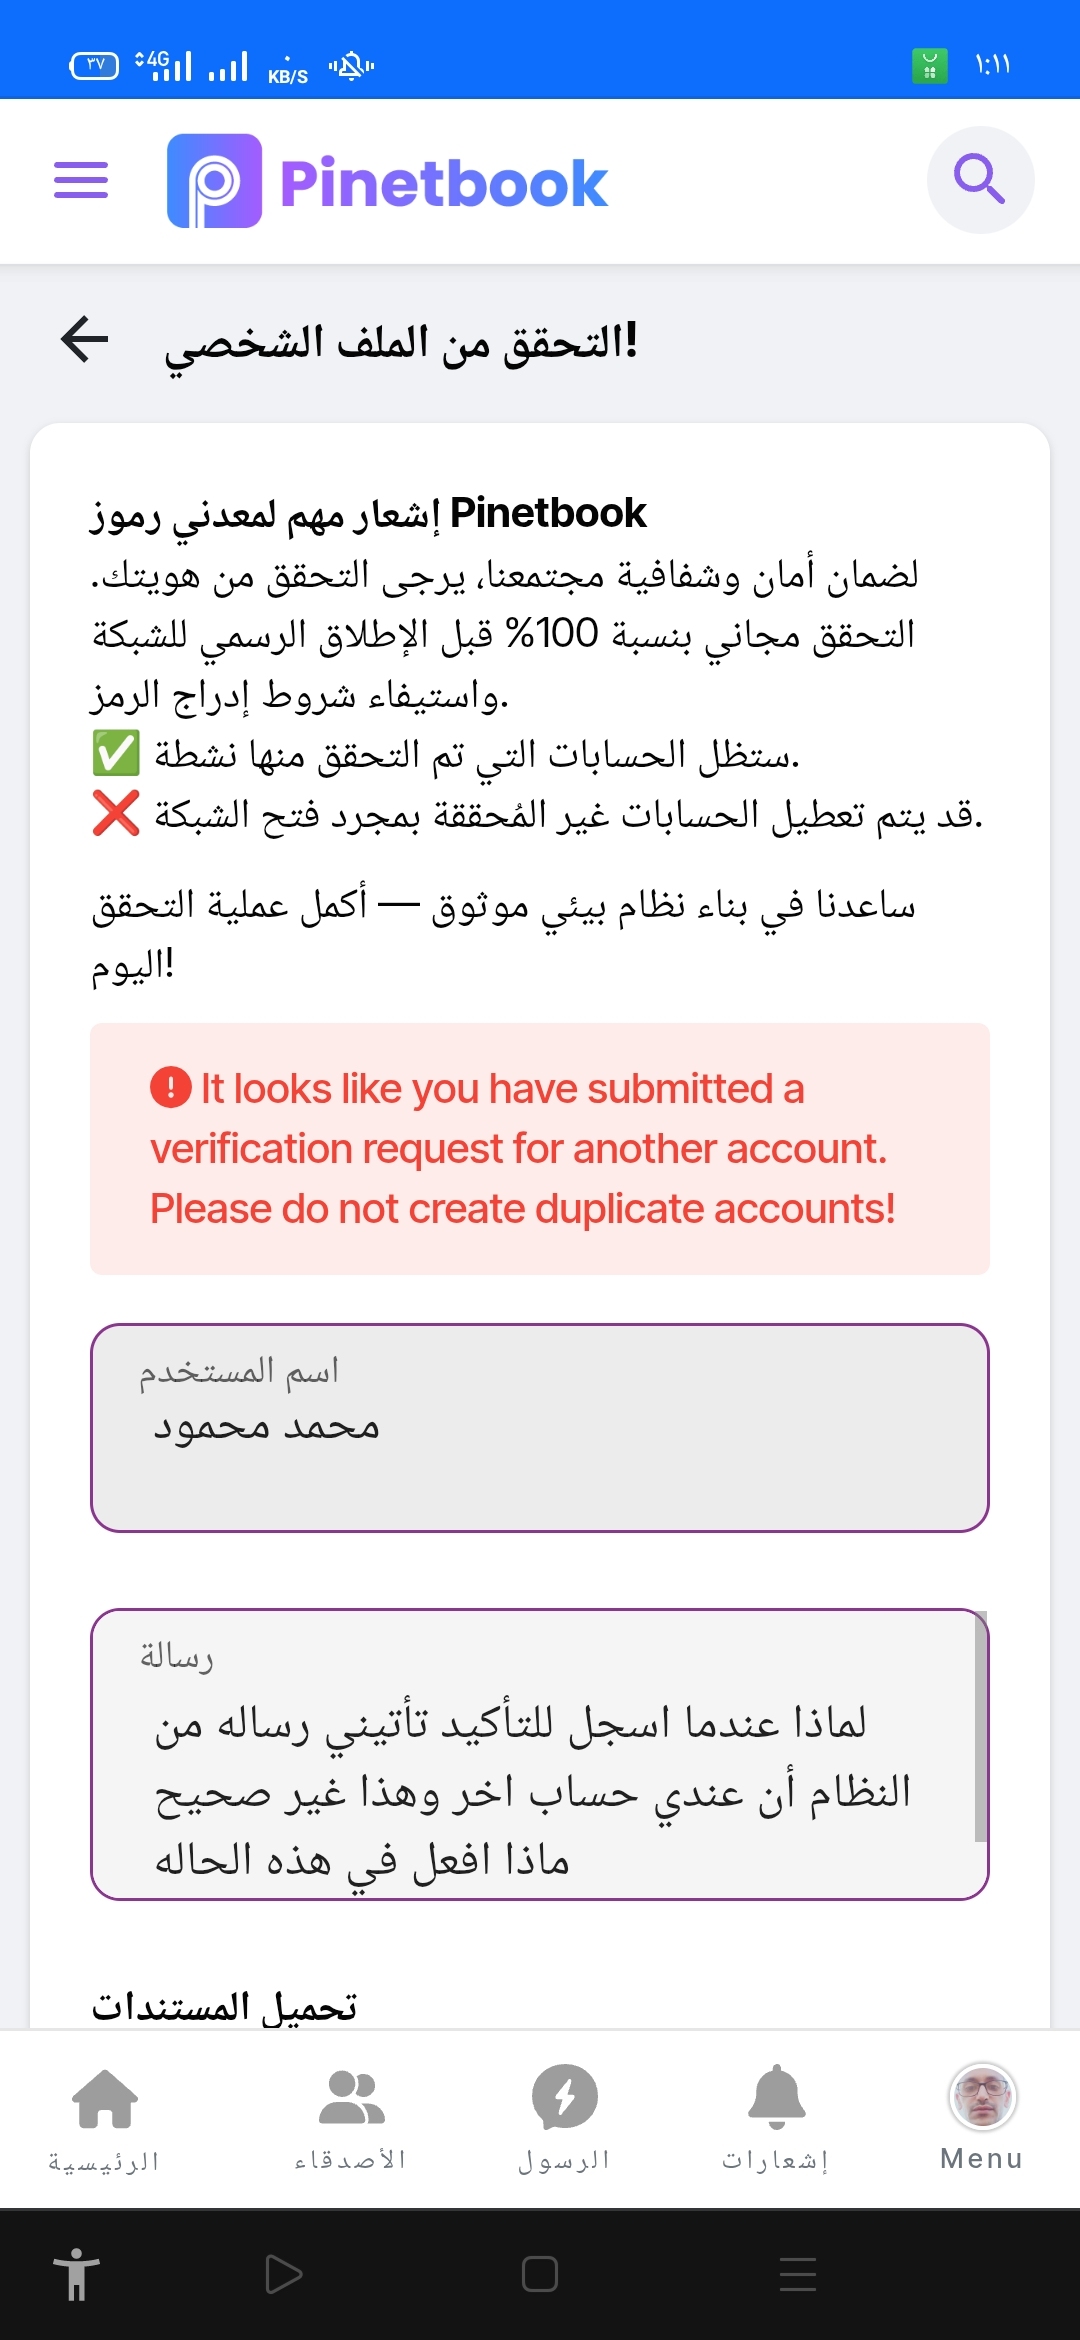Image resolution: width=1080 pixels, height=2340 pixels.
Task: Tap the Pinetbook logo icon
Action: (214, 181)
